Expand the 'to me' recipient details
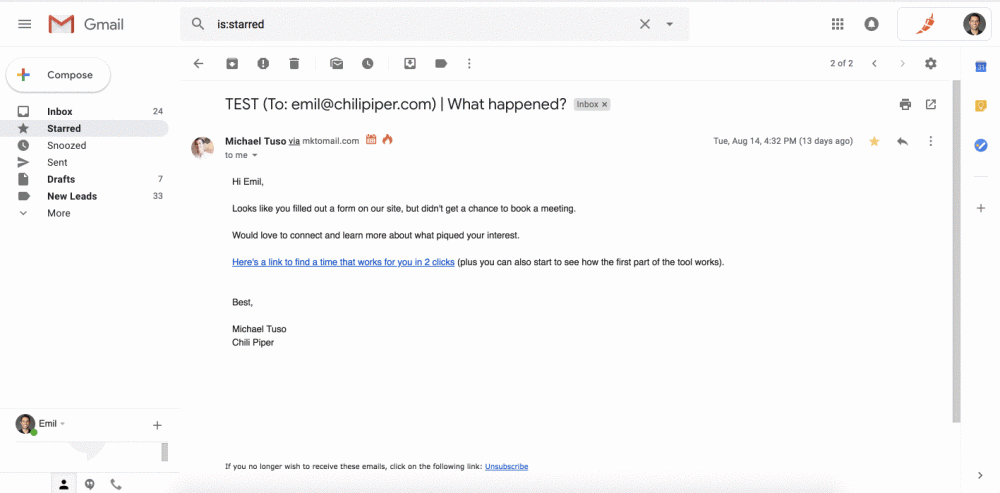The image size is (1000, 493). click(254, 155)
